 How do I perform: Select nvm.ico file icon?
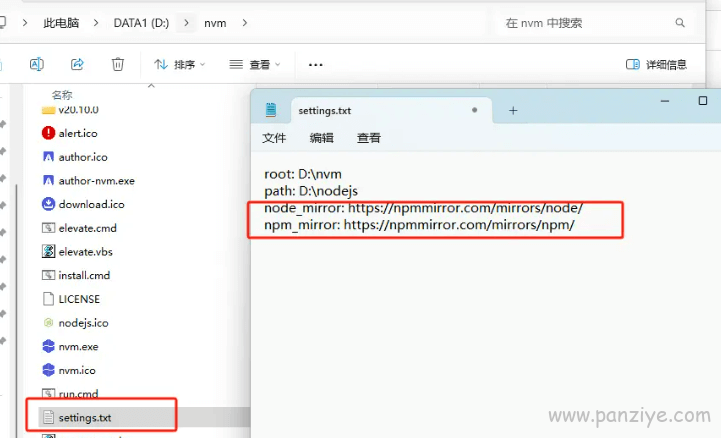(x=48, y=370)
